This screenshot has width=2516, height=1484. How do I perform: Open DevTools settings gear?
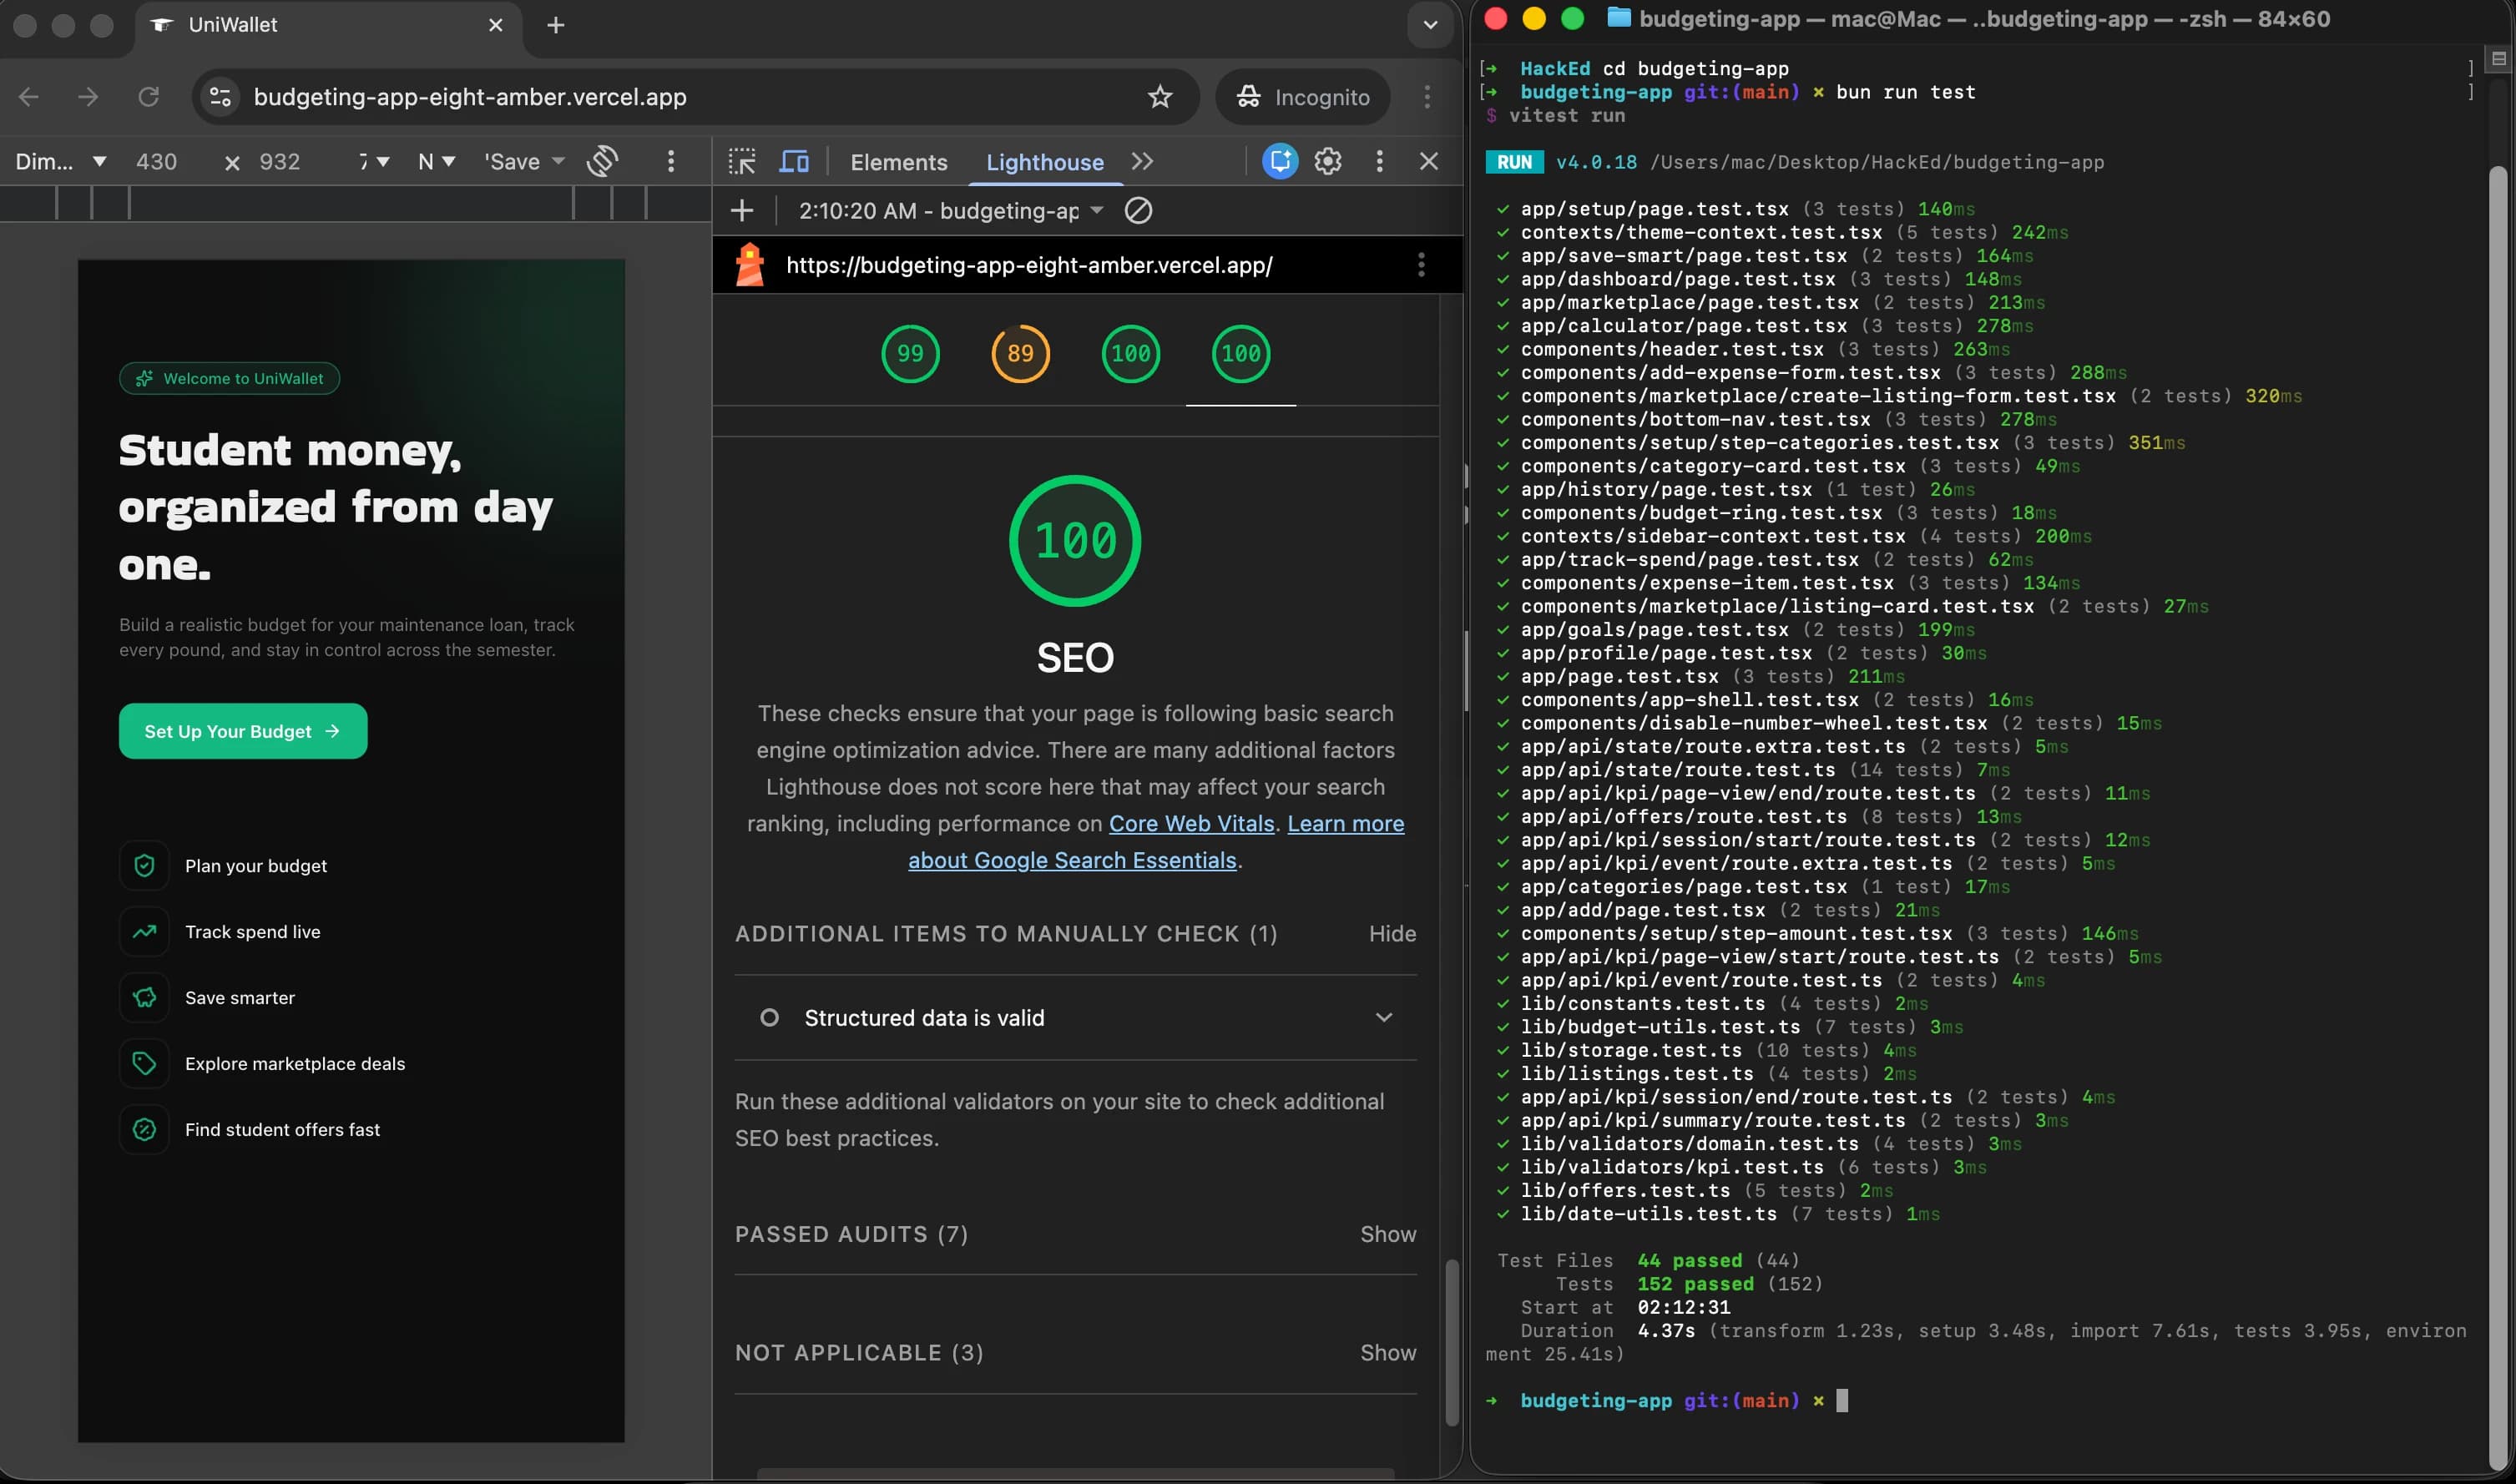pos(1328,161)
